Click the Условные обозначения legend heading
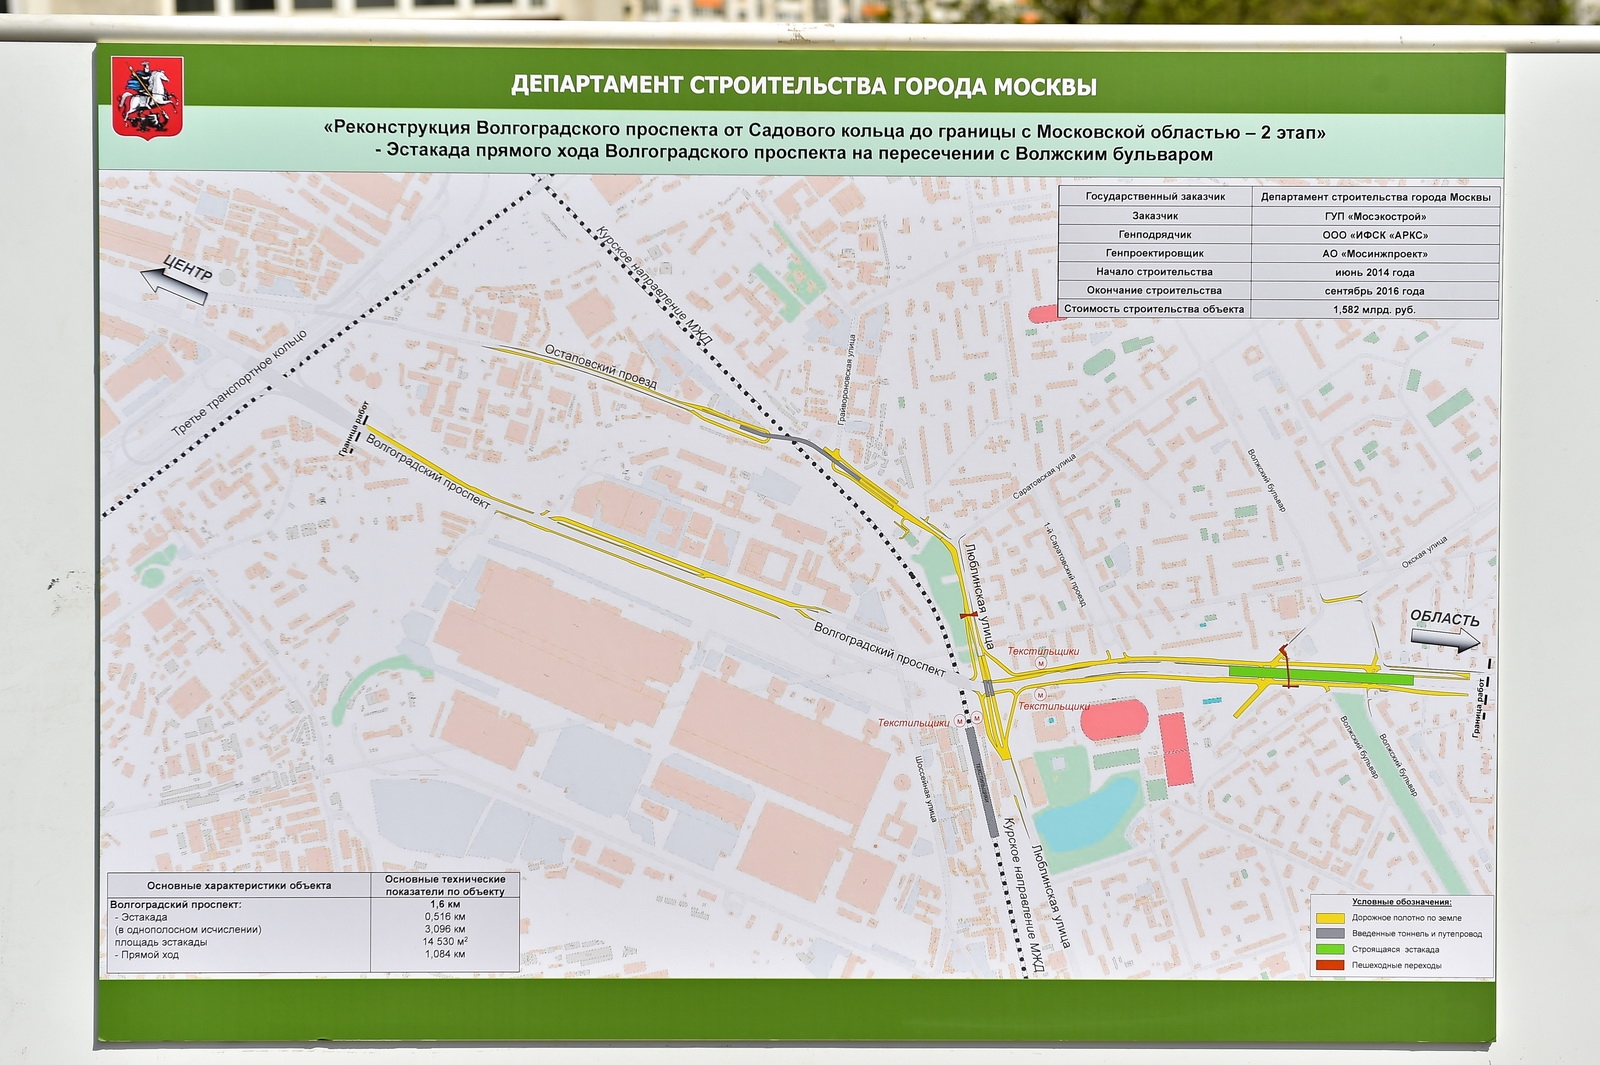 (1401, 902)
